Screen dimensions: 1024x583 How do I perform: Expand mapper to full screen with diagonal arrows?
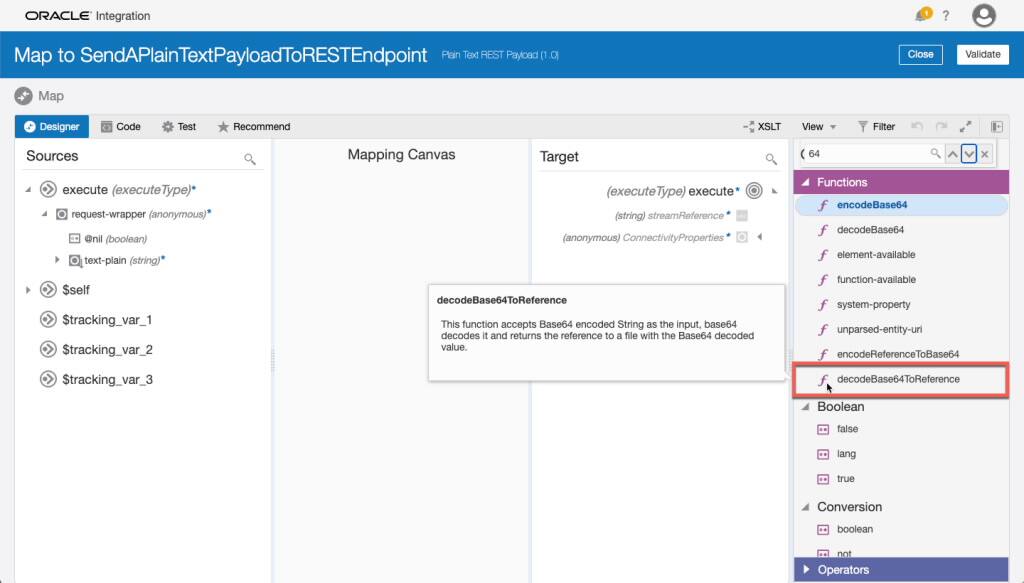(x=966, y=126)
